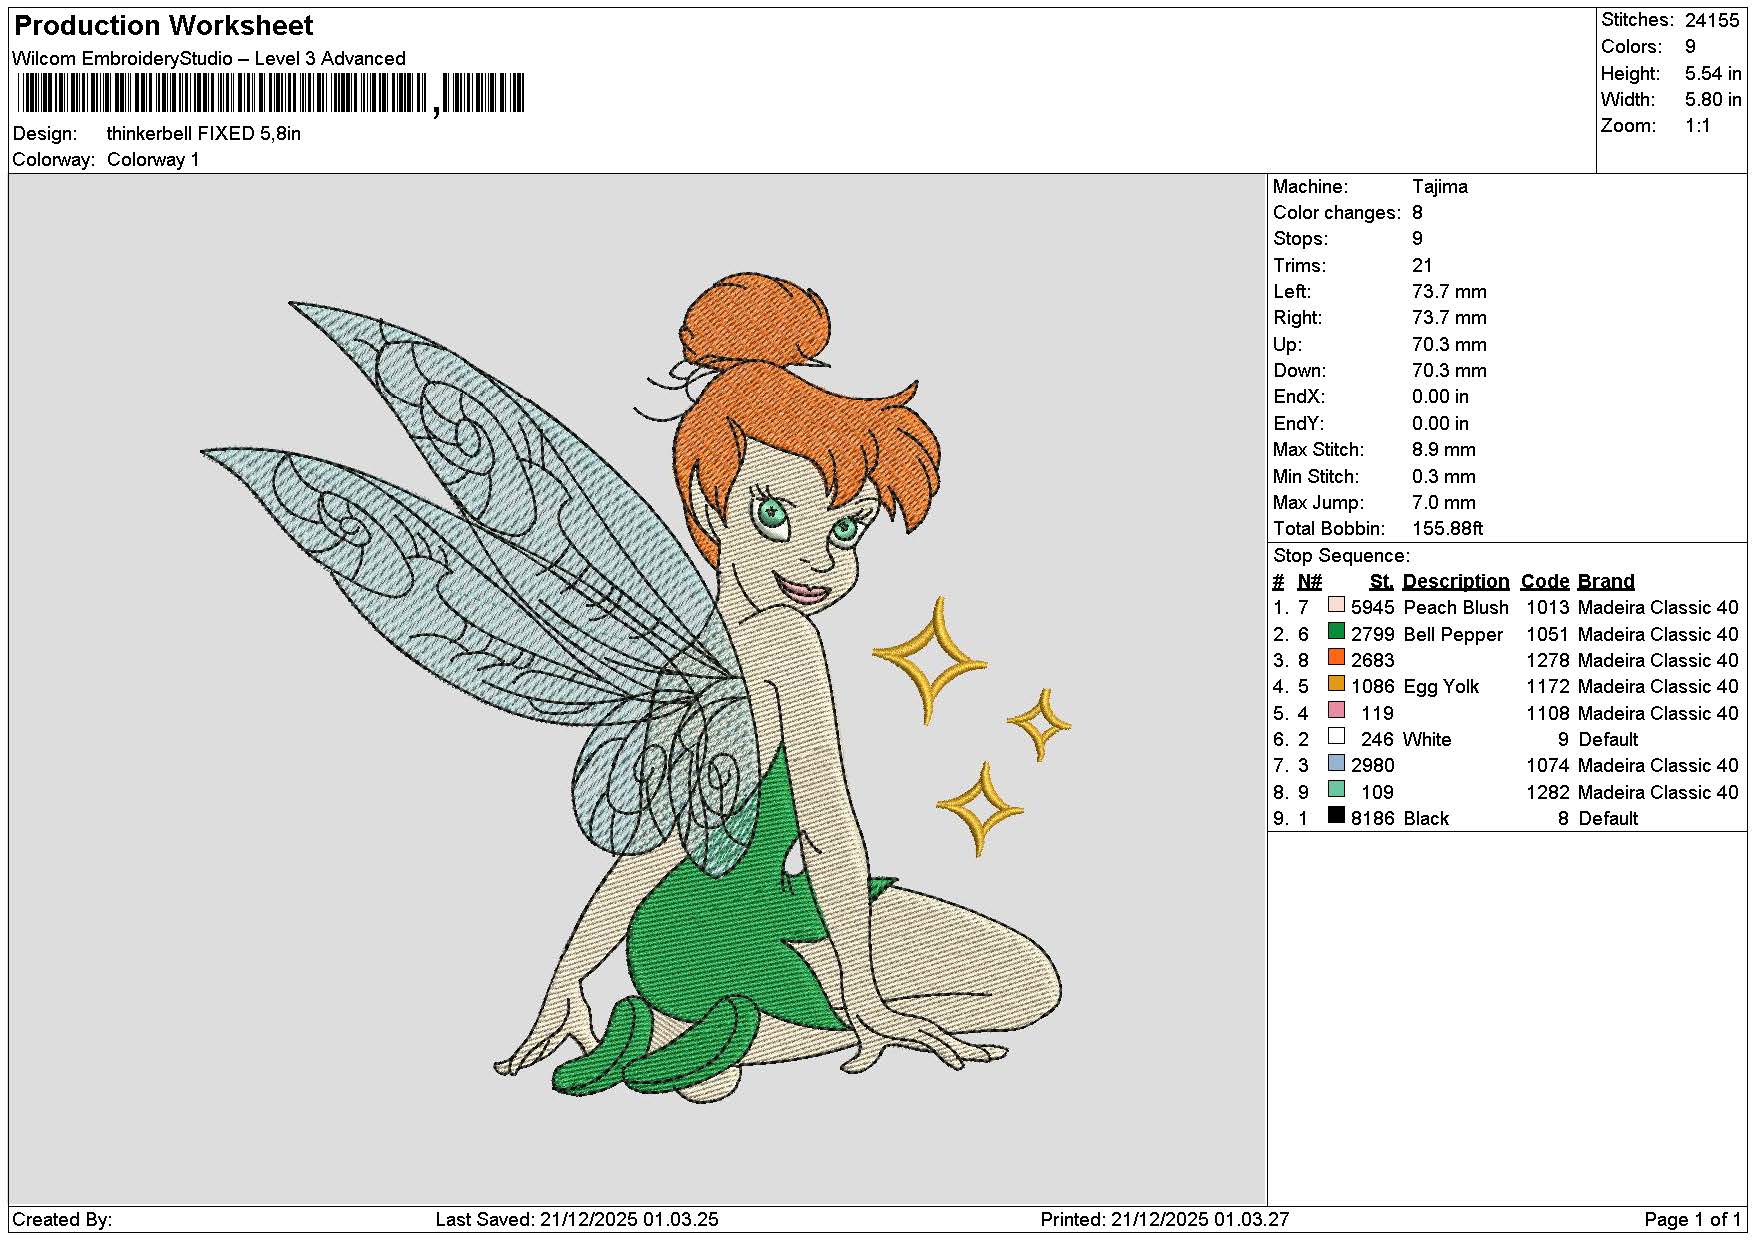Click the stitch count "2799" in row 2

point(1372,635)
